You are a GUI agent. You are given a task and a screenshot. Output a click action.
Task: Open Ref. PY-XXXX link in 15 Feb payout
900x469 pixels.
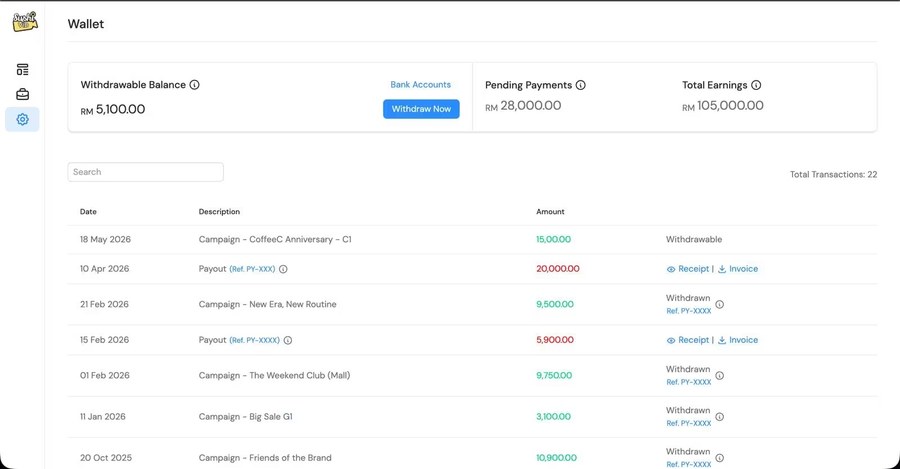[x=254, y=340]
